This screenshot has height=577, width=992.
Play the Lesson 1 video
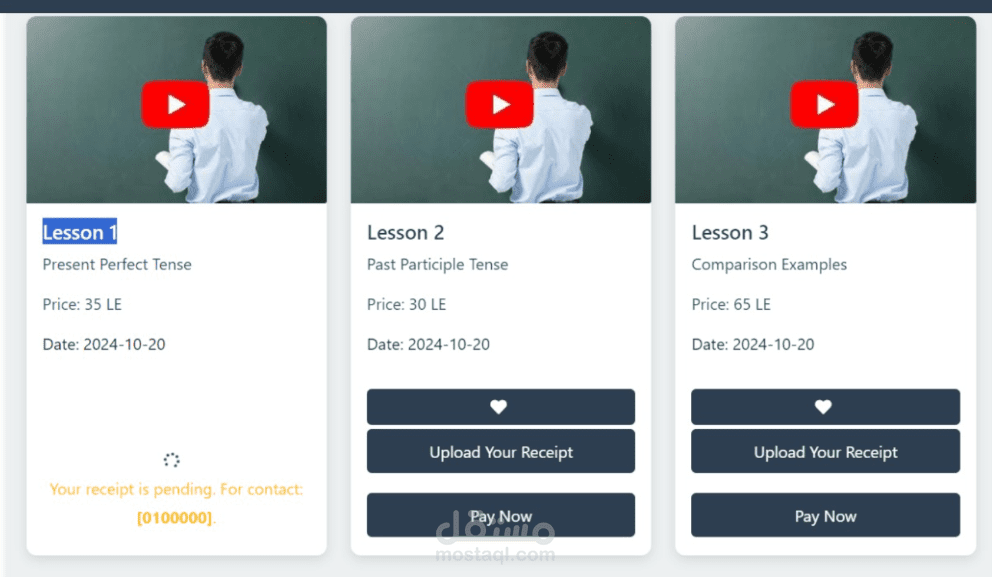click(175, 104)
